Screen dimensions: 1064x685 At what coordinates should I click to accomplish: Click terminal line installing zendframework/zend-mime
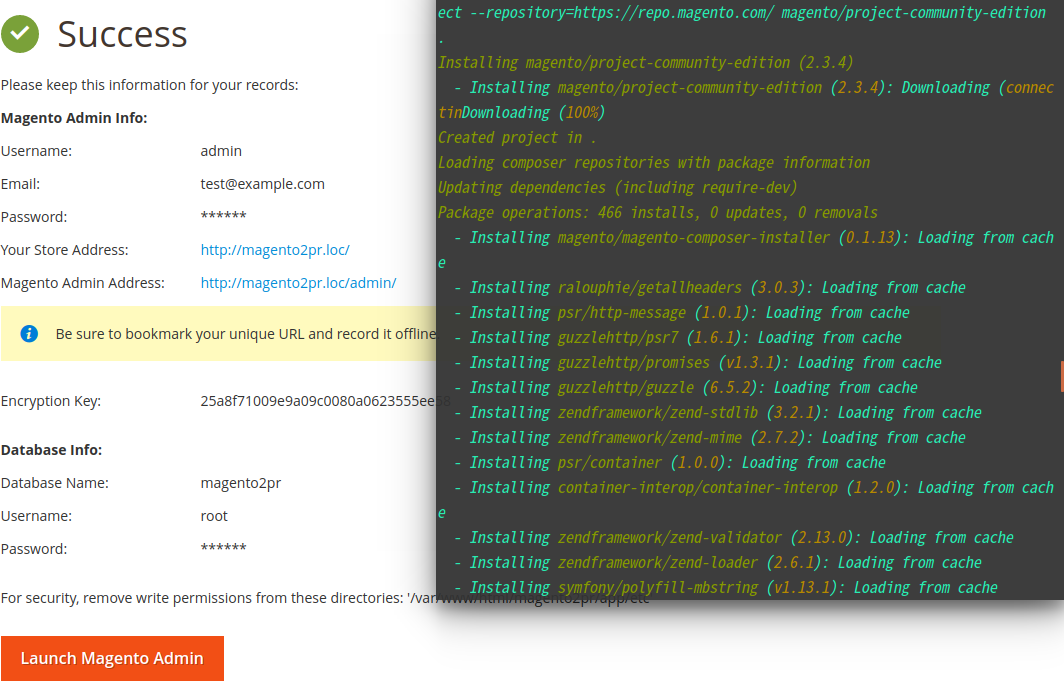click(x=710, y=438)
